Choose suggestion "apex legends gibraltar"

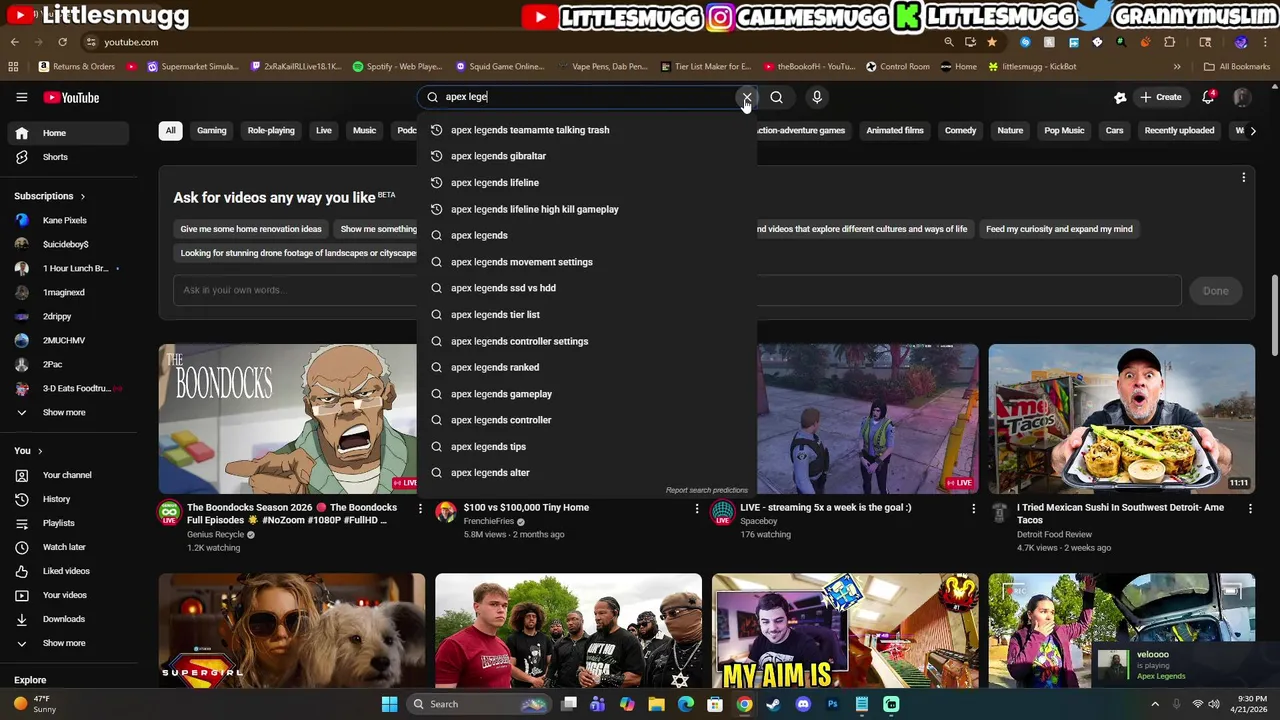click(x=586, y=156)
